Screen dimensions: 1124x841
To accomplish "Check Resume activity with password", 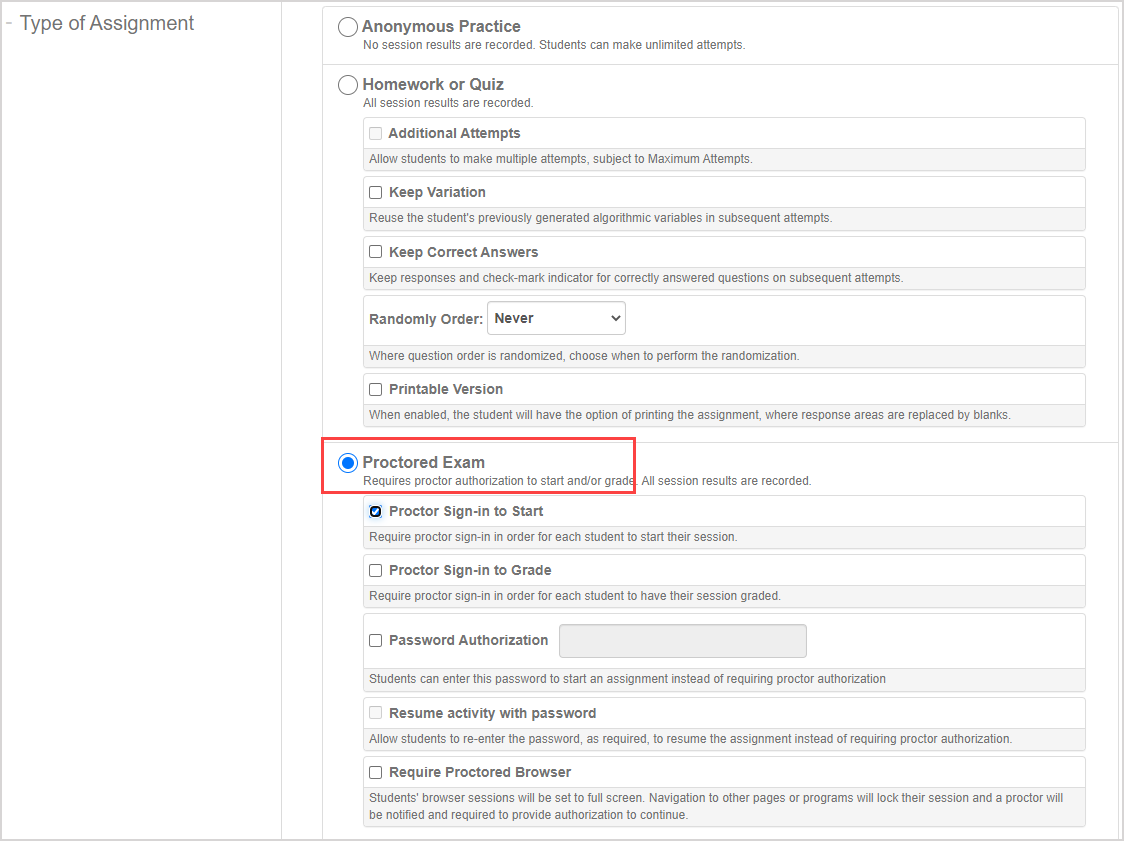I will coord(376,713).
